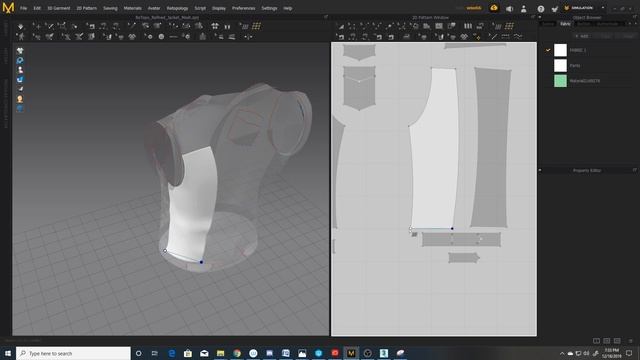Open the 3D Garment menu
Screen dimensions: 640x360
(58, 8)
